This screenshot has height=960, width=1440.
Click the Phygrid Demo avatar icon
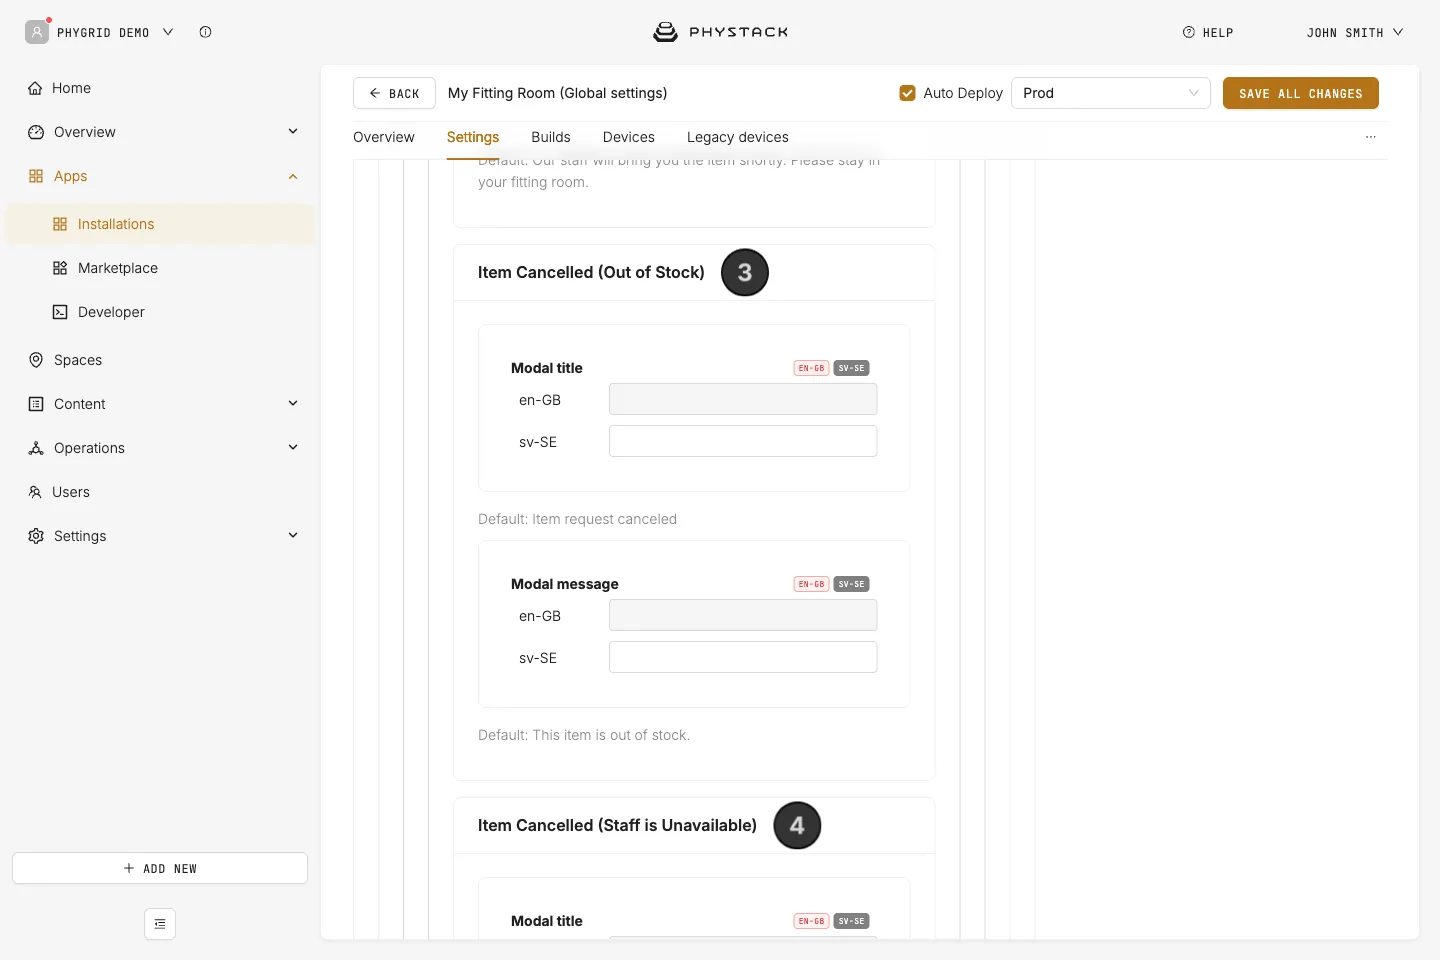tap(37, 32)
